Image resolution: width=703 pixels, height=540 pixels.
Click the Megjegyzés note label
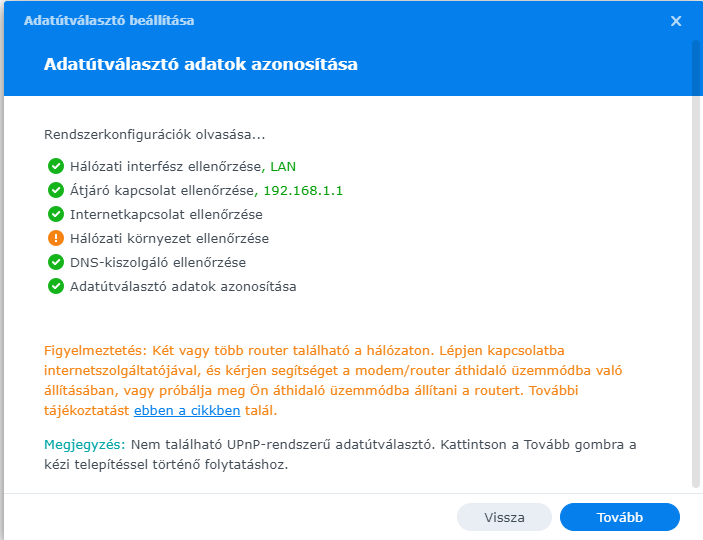pos(85,445)
